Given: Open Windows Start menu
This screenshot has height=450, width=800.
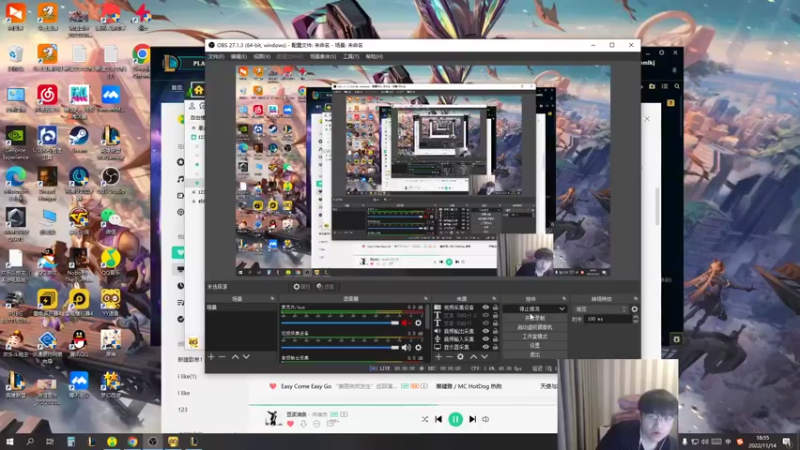Looking at the screenshot, I should [10, 442].
